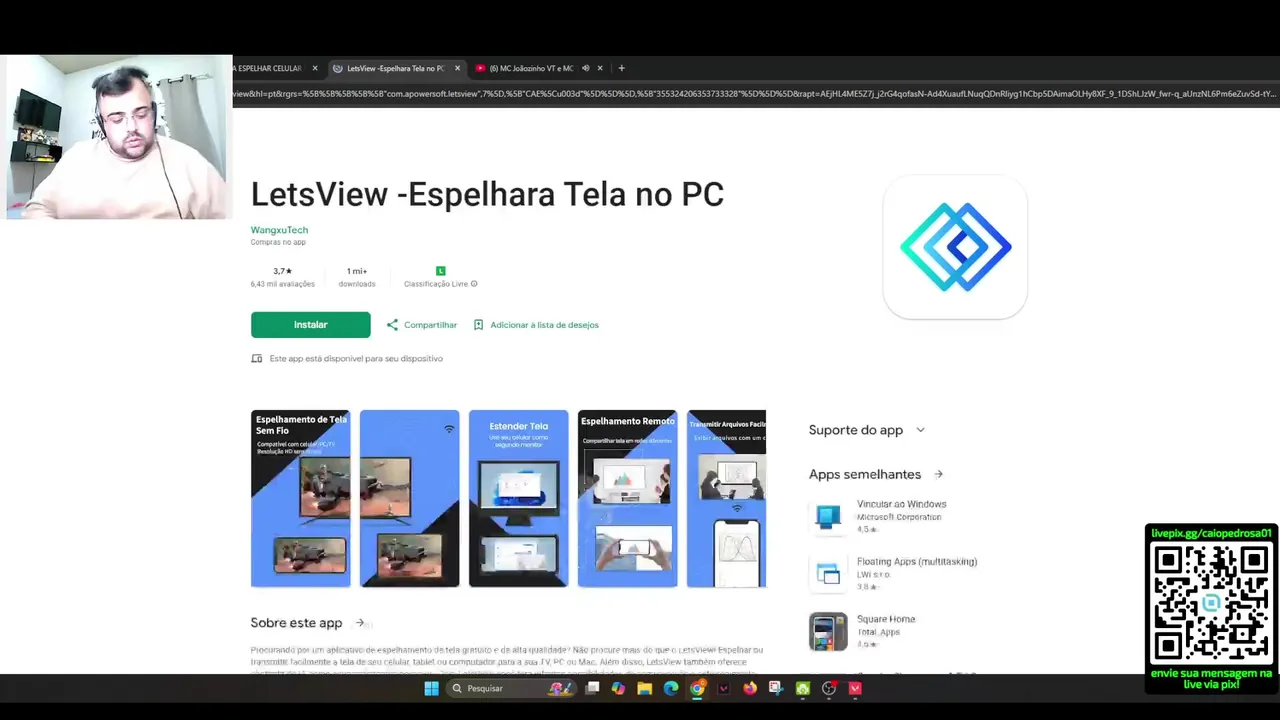Click the 3,7 star rating text

click(282, 271)
